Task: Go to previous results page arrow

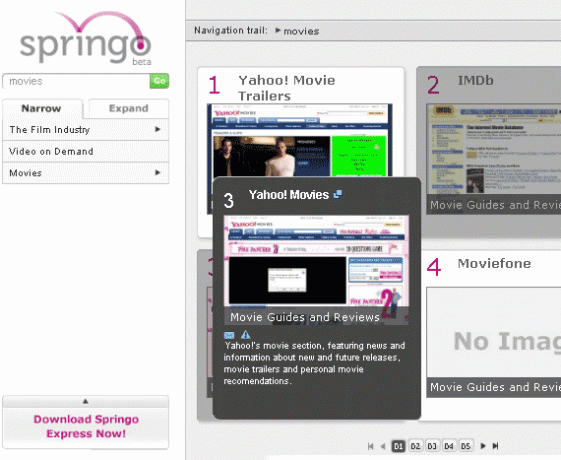Action: point(383,446)
